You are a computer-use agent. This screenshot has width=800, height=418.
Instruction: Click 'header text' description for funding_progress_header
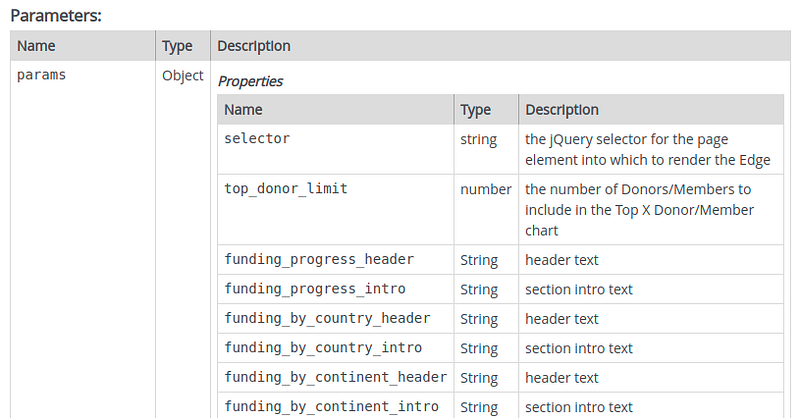pyautogui.click(x=561, y=260)
